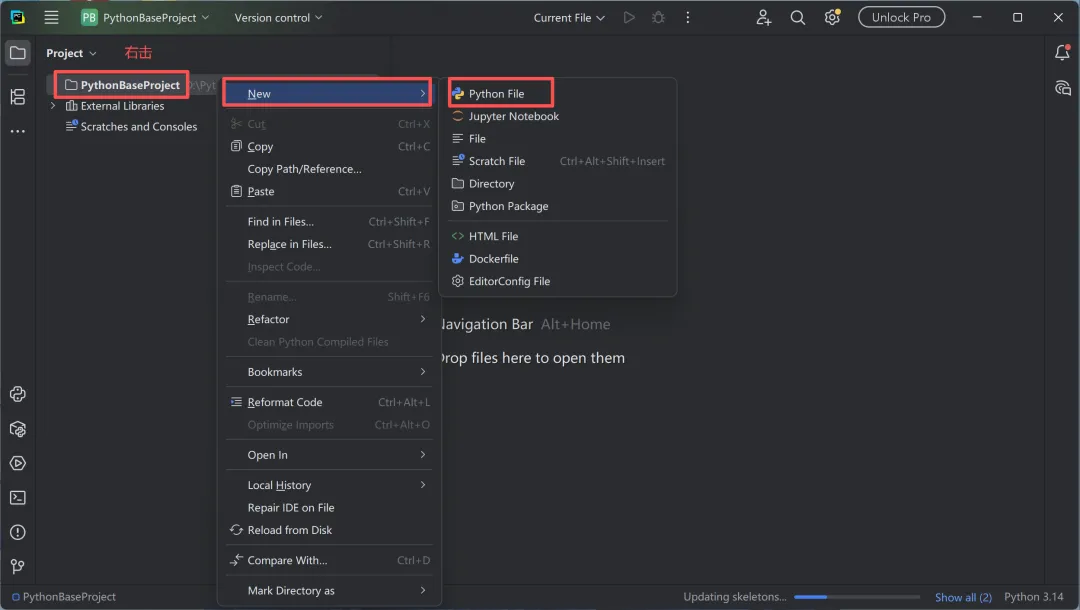Image resolution: width=1080 pixels, height=610 pixels.
Task: Create a new Python Package
Action: pos(558,206)
